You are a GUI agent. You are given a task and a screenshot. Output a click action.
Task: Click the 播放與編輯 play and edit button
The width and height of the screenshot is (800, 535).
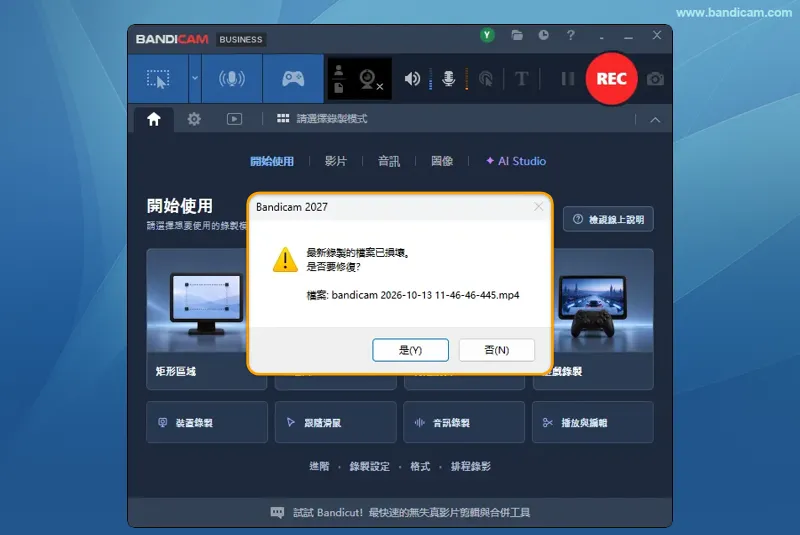point(592,422)
